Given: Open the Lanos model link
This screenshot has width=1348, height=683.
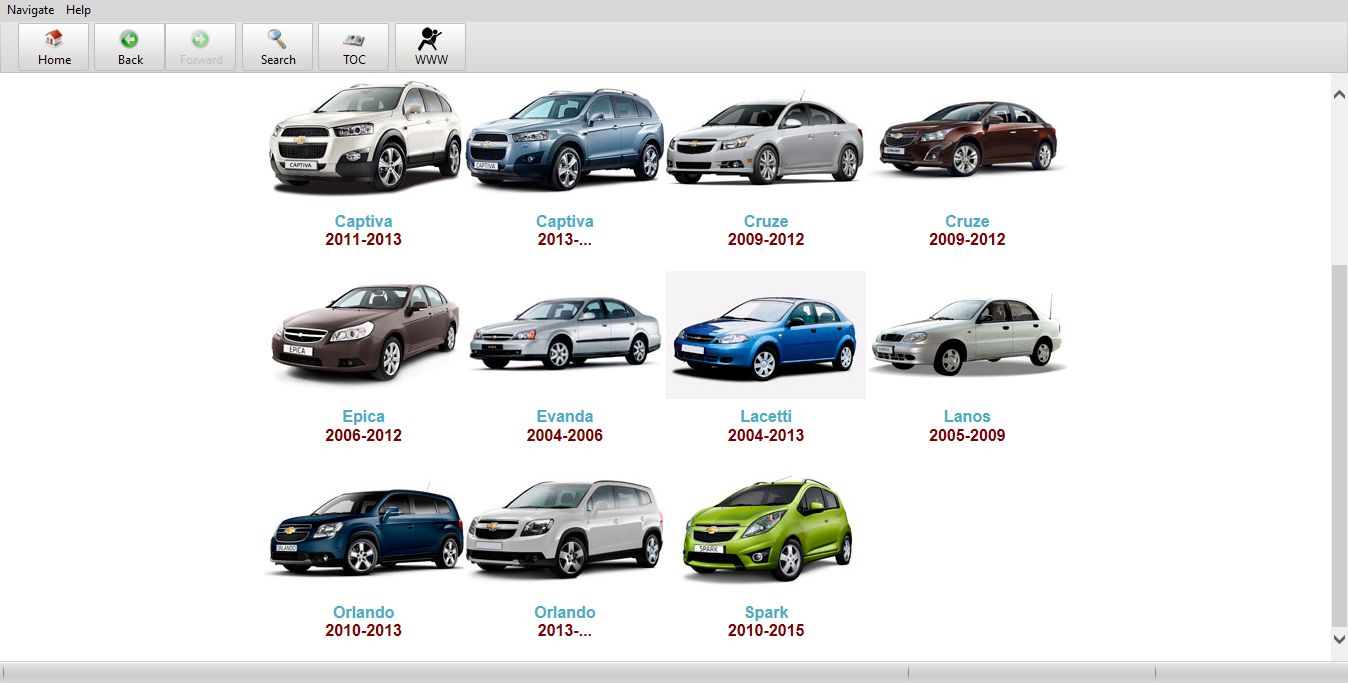Looking at the screenshot, I should (x=967, y=416).
